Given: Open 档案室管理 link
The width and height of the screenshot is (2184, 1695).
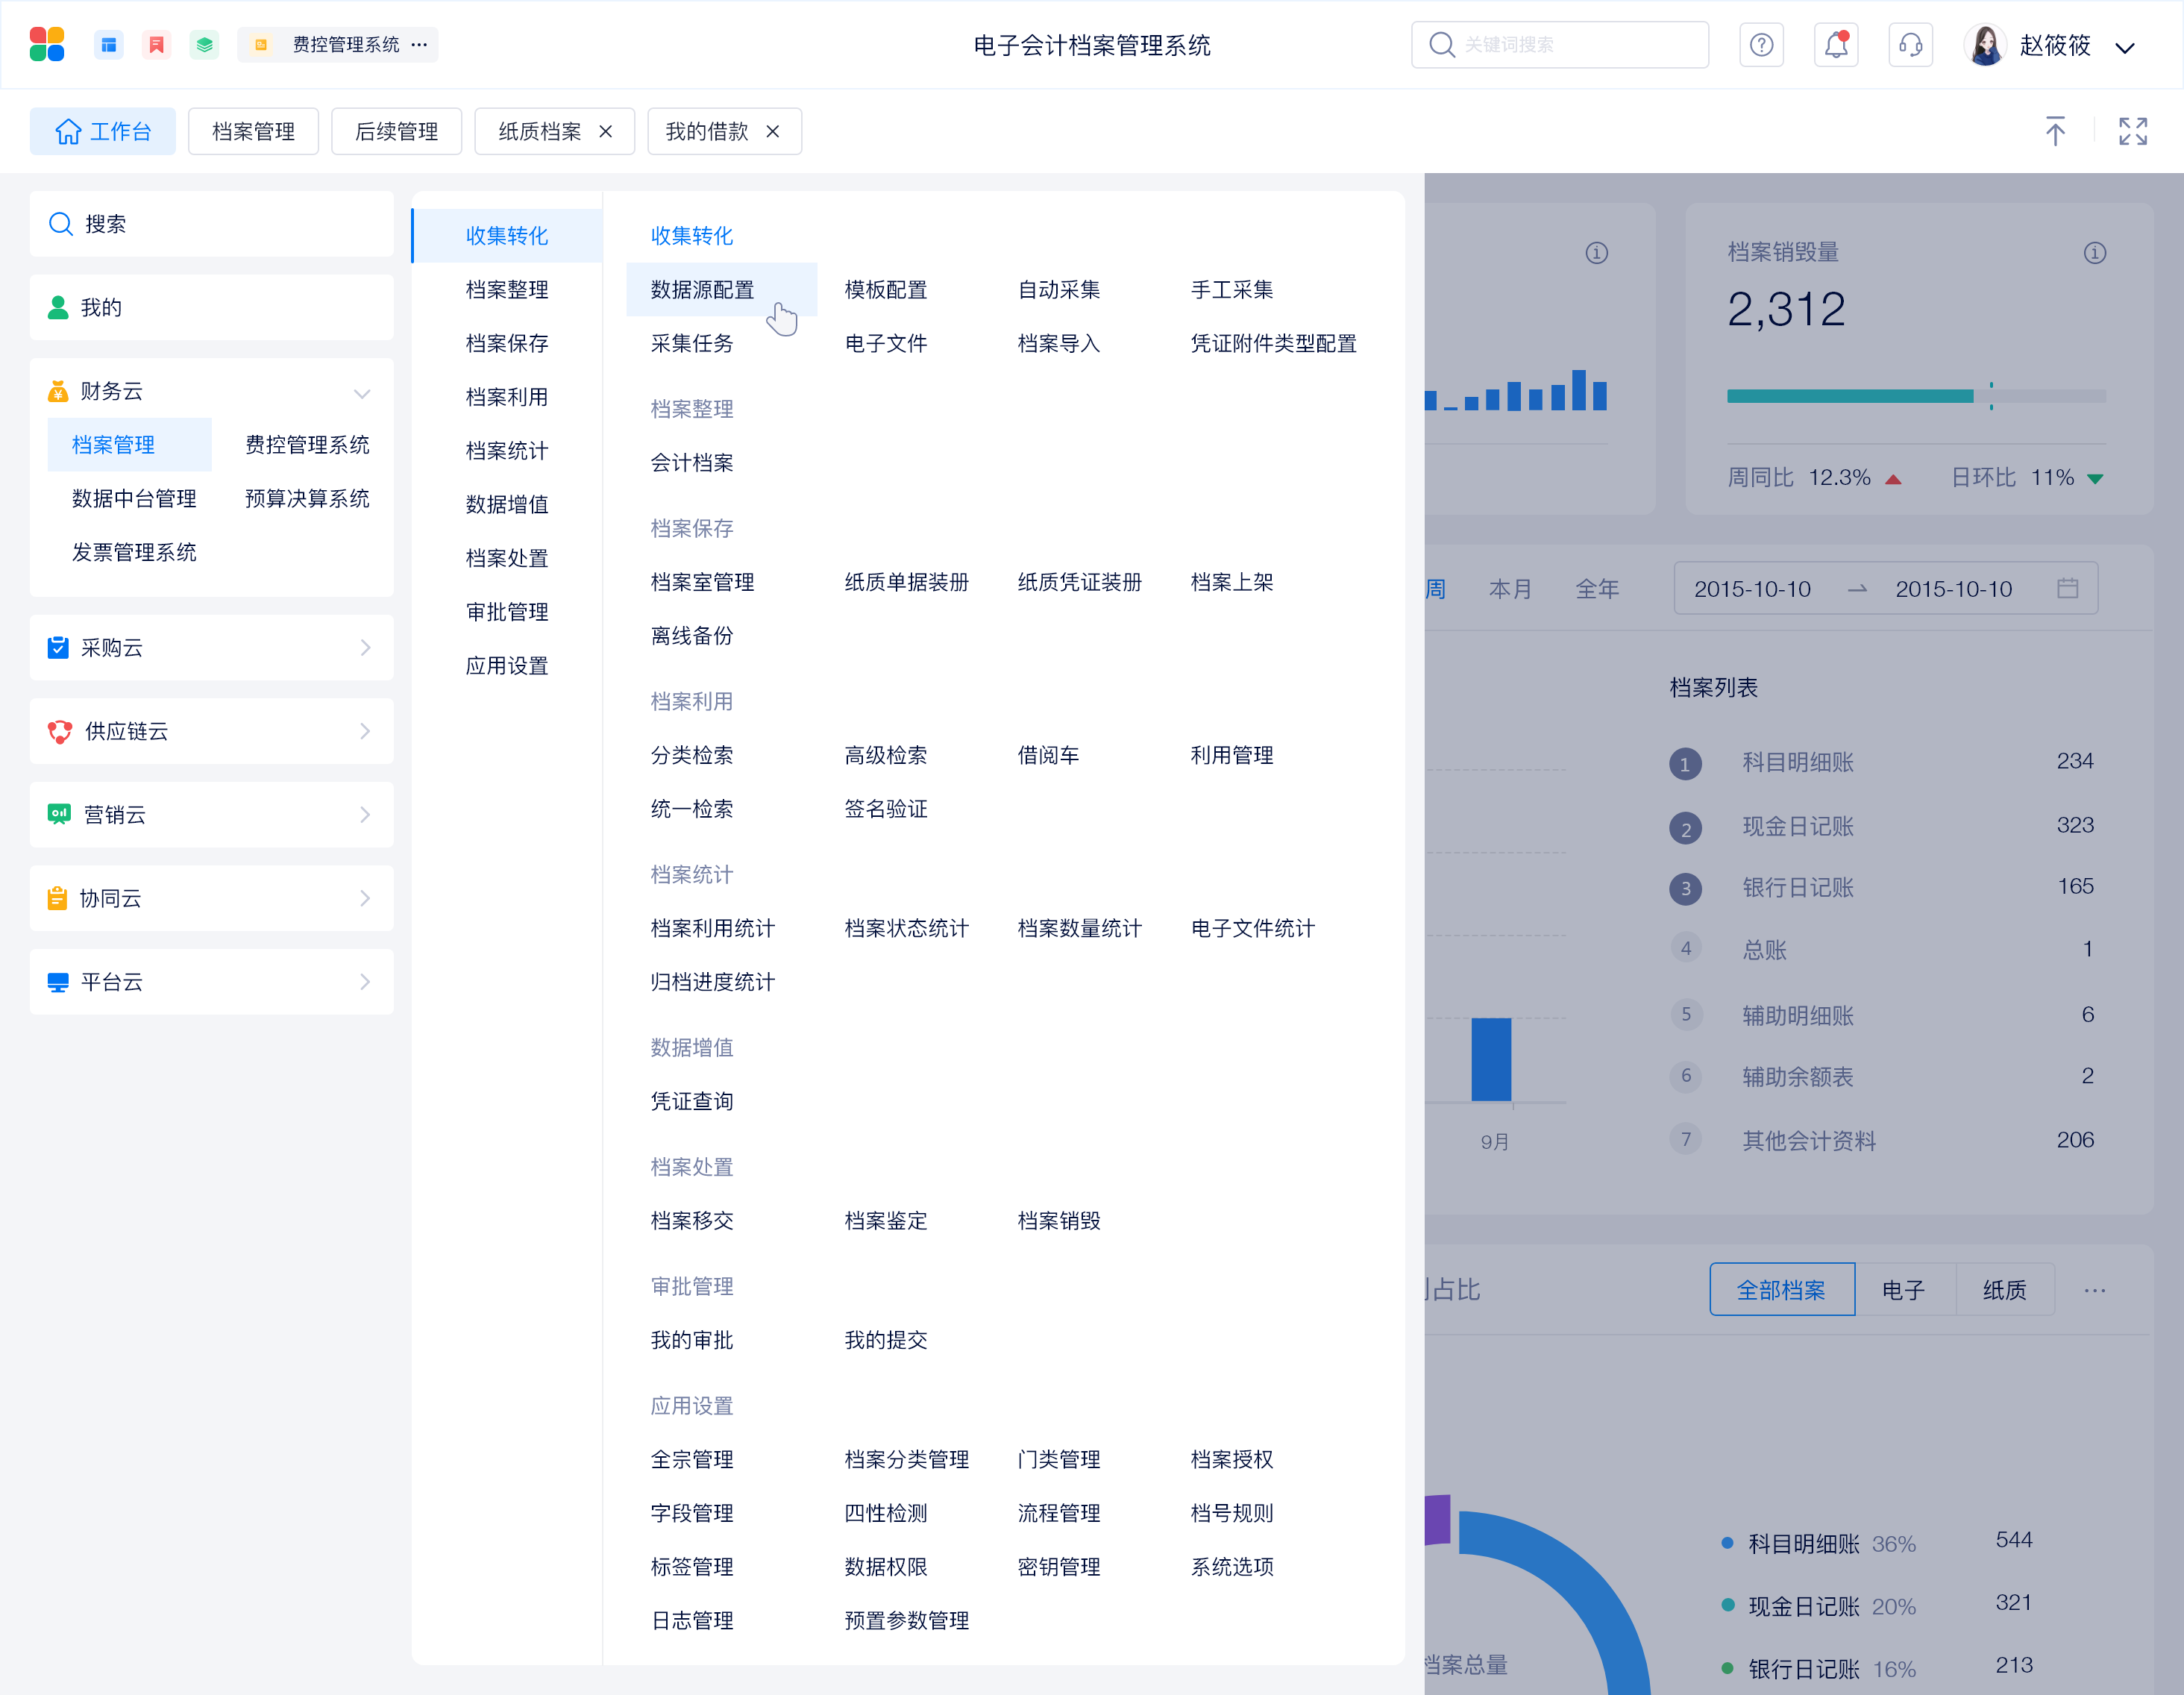Looking at the screenshot, I should pos(702,582).
